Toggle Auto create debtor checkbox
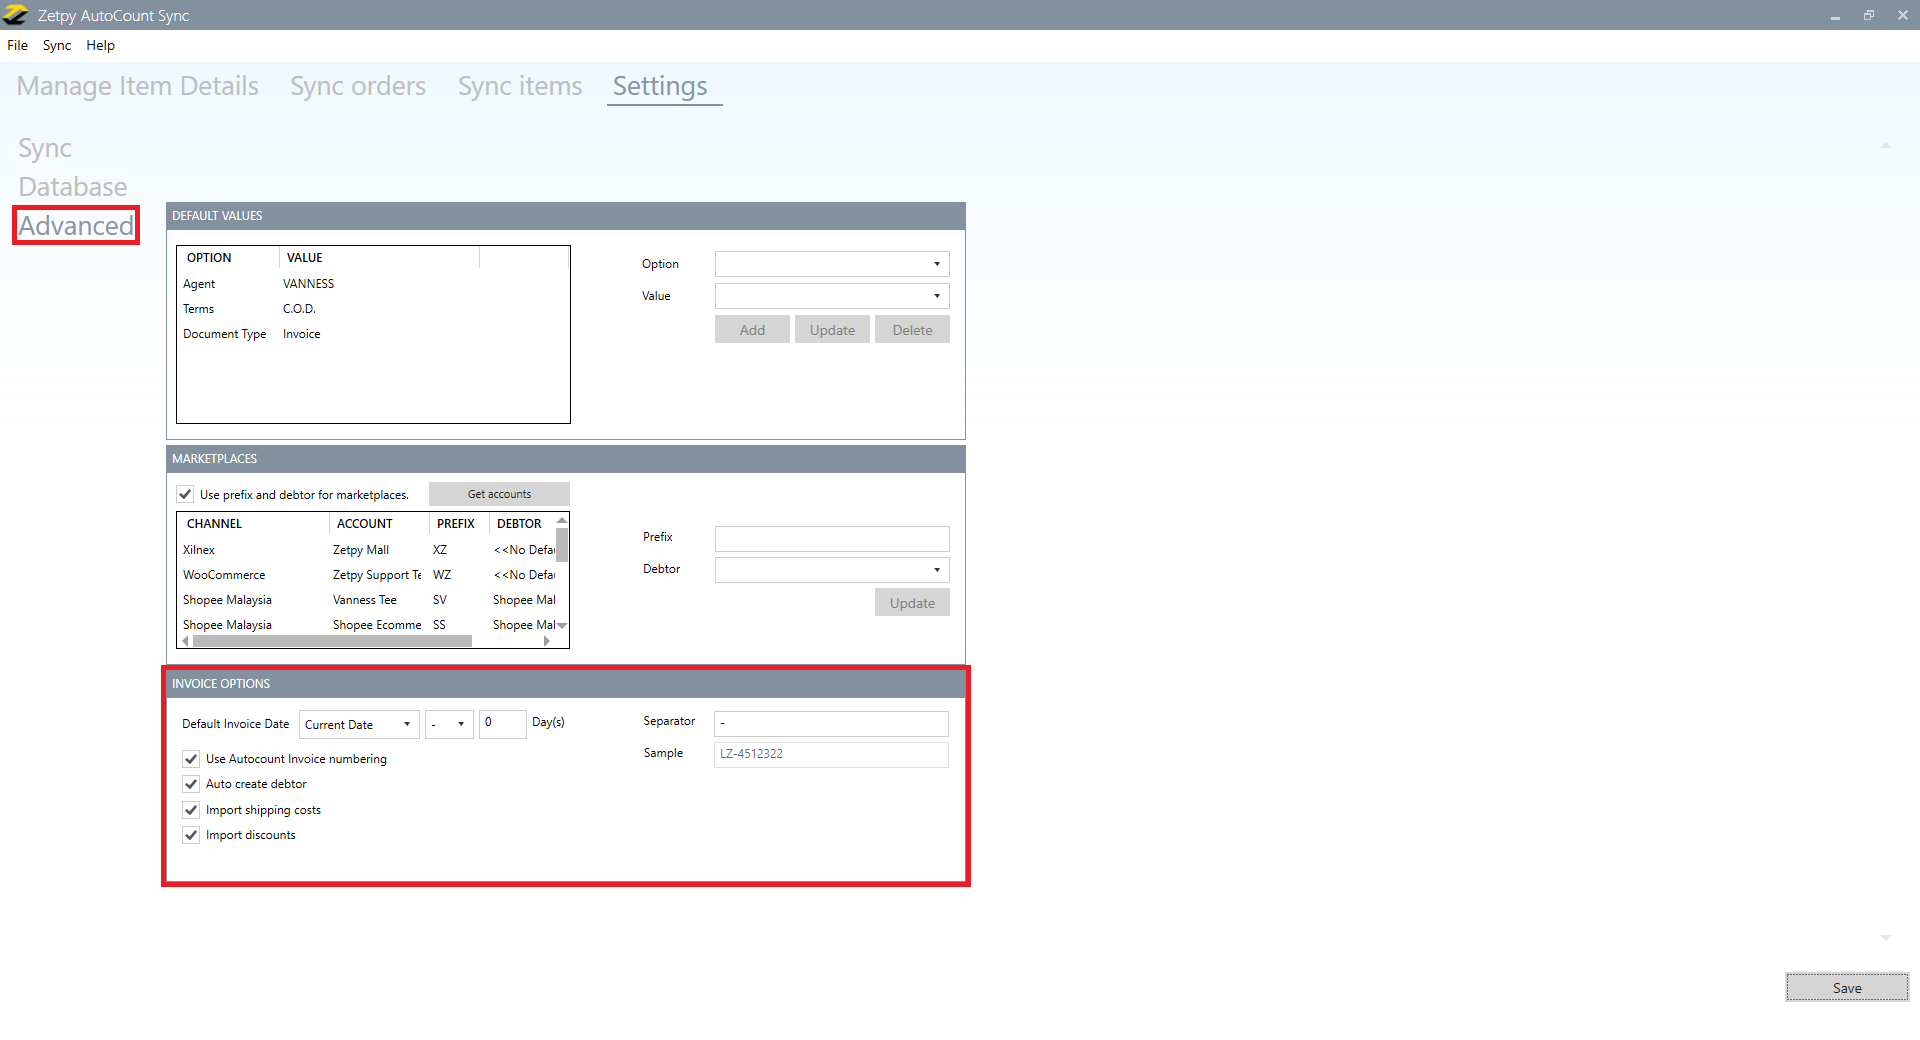The height and width of the screenshot is (1040, 1920). click(x=191, y=784)
